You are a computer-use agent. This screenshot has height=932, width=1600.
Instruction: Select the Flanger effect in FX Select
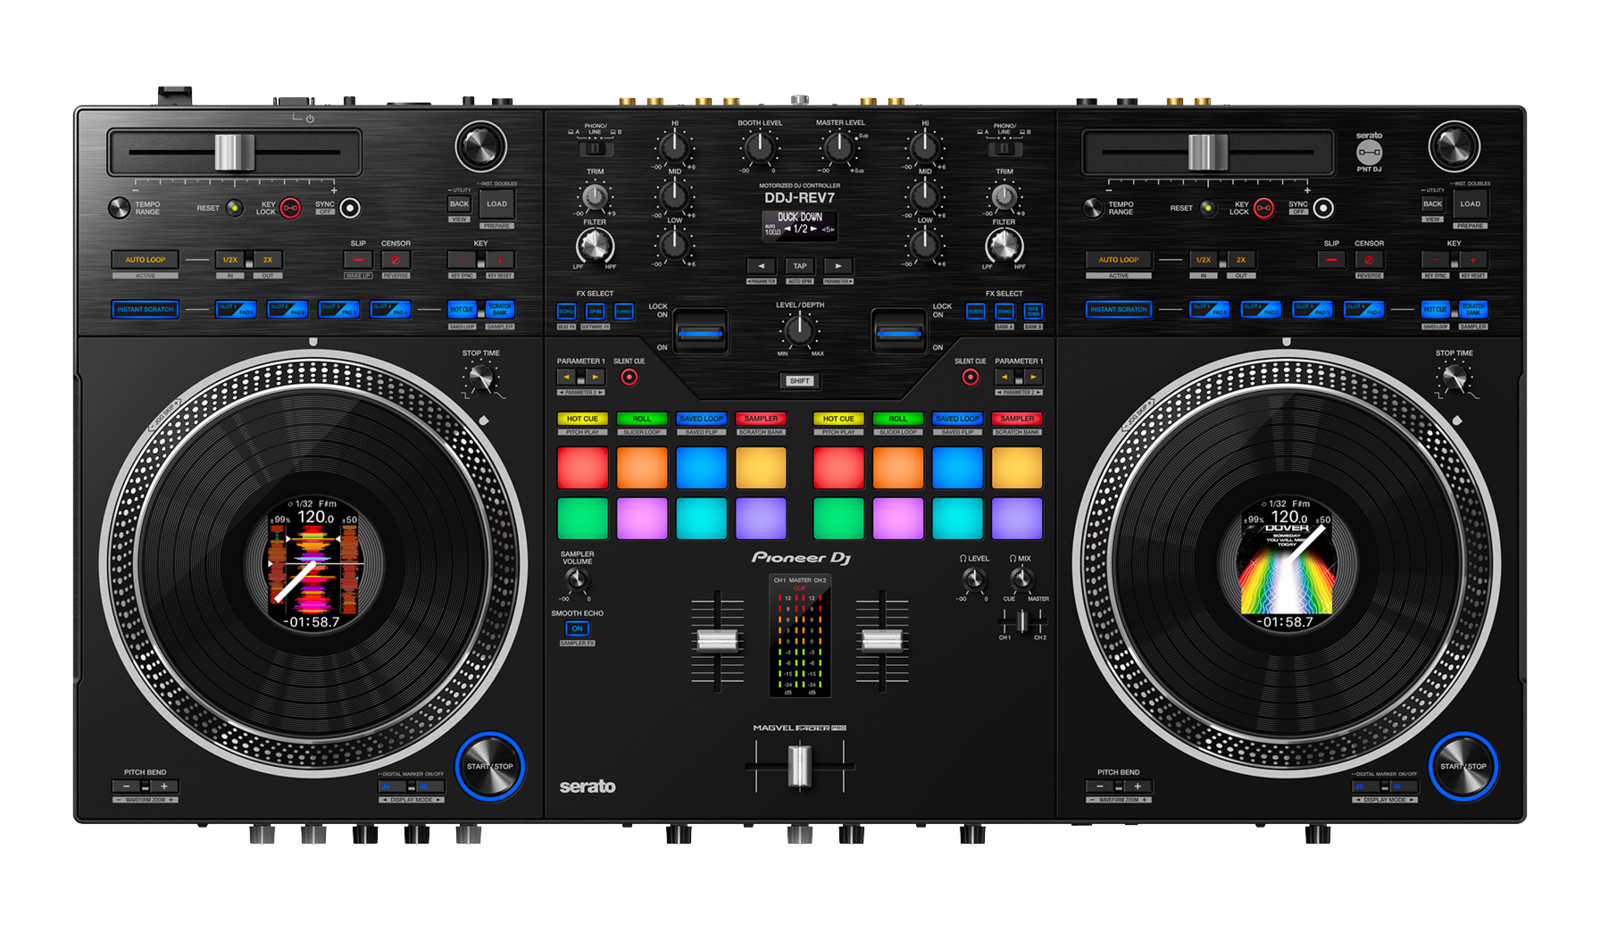(x=624, y=312)
